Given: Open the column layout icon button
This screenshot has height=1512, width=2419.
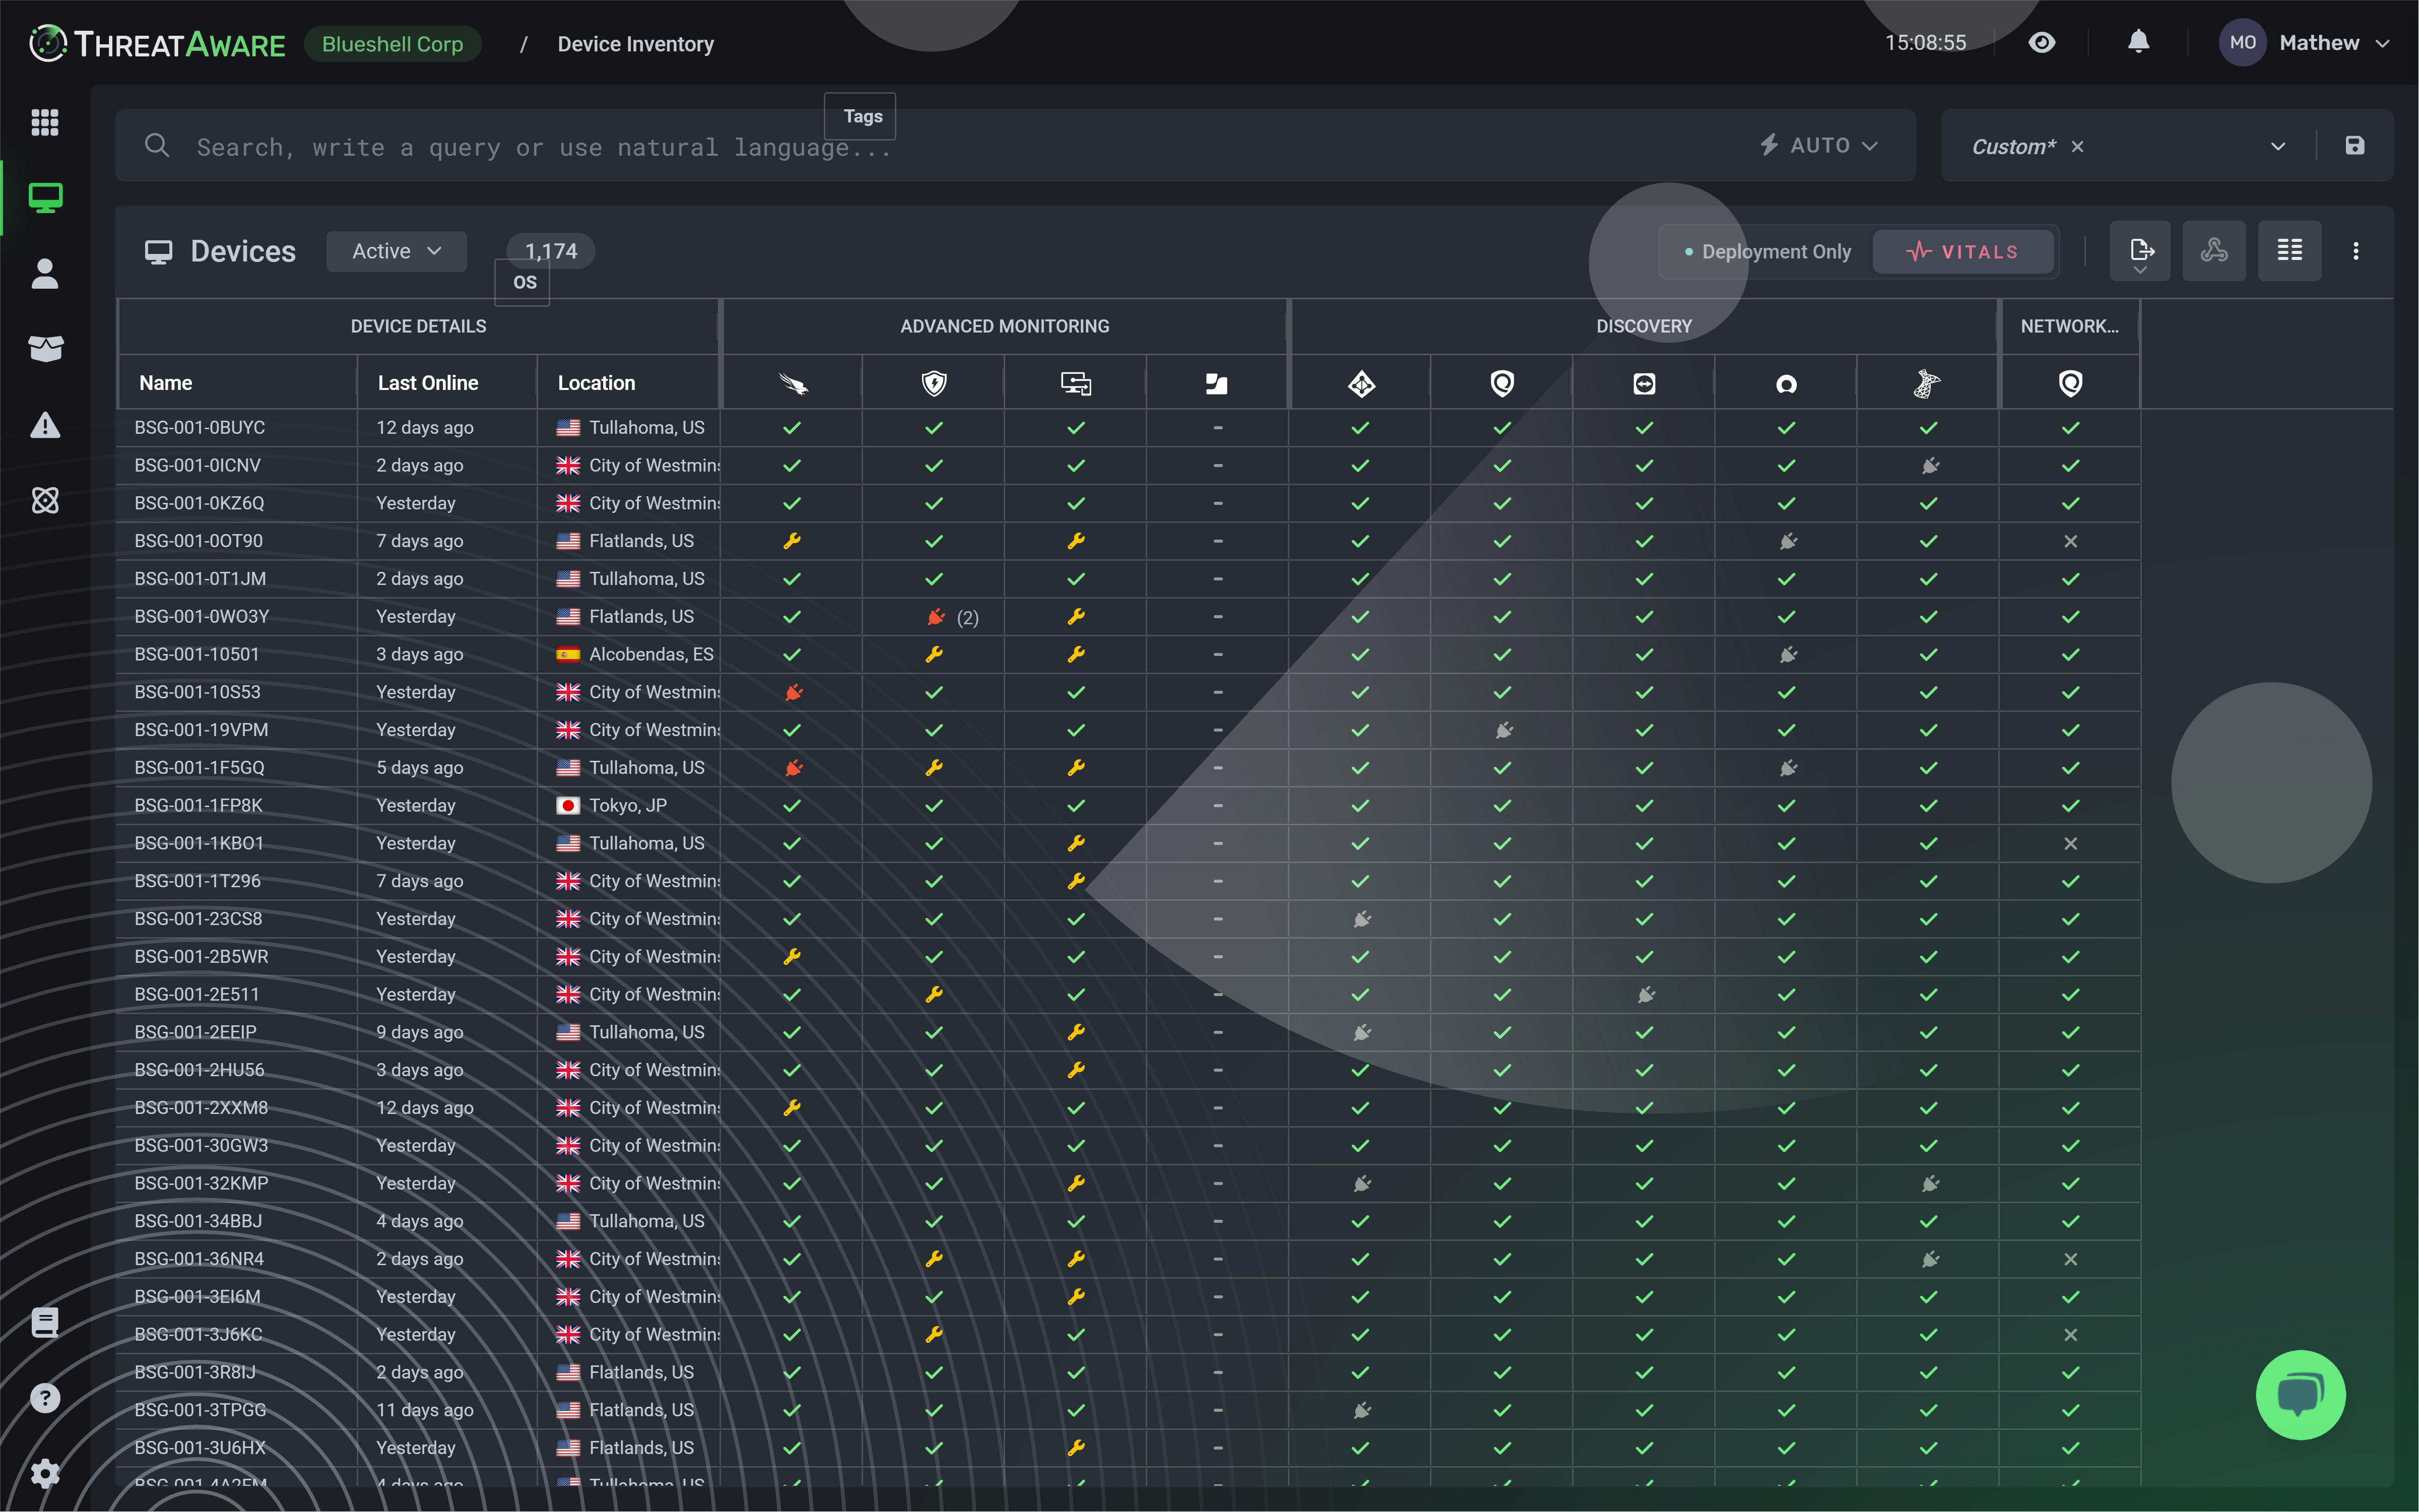Looking at the screenshot, I should pyautogui.click(x=2290, y=251).
